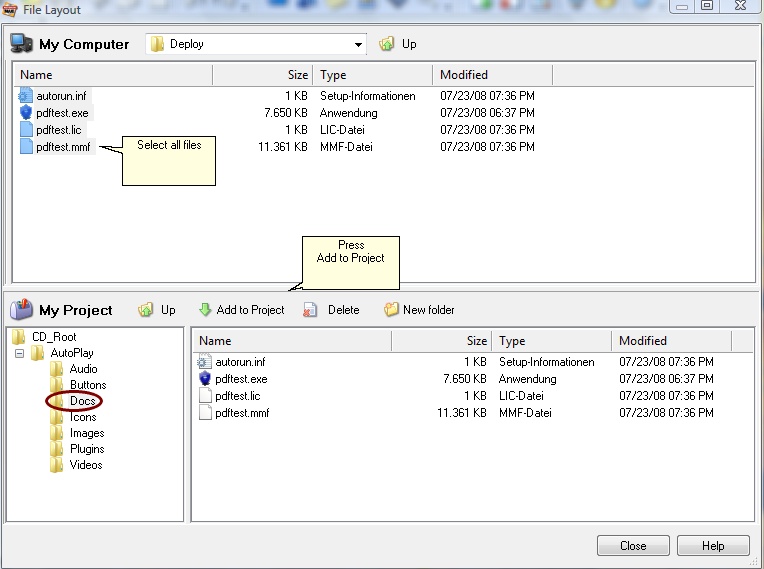
Task: Select the Plugins folder in the tree
Action: (86, 449)
